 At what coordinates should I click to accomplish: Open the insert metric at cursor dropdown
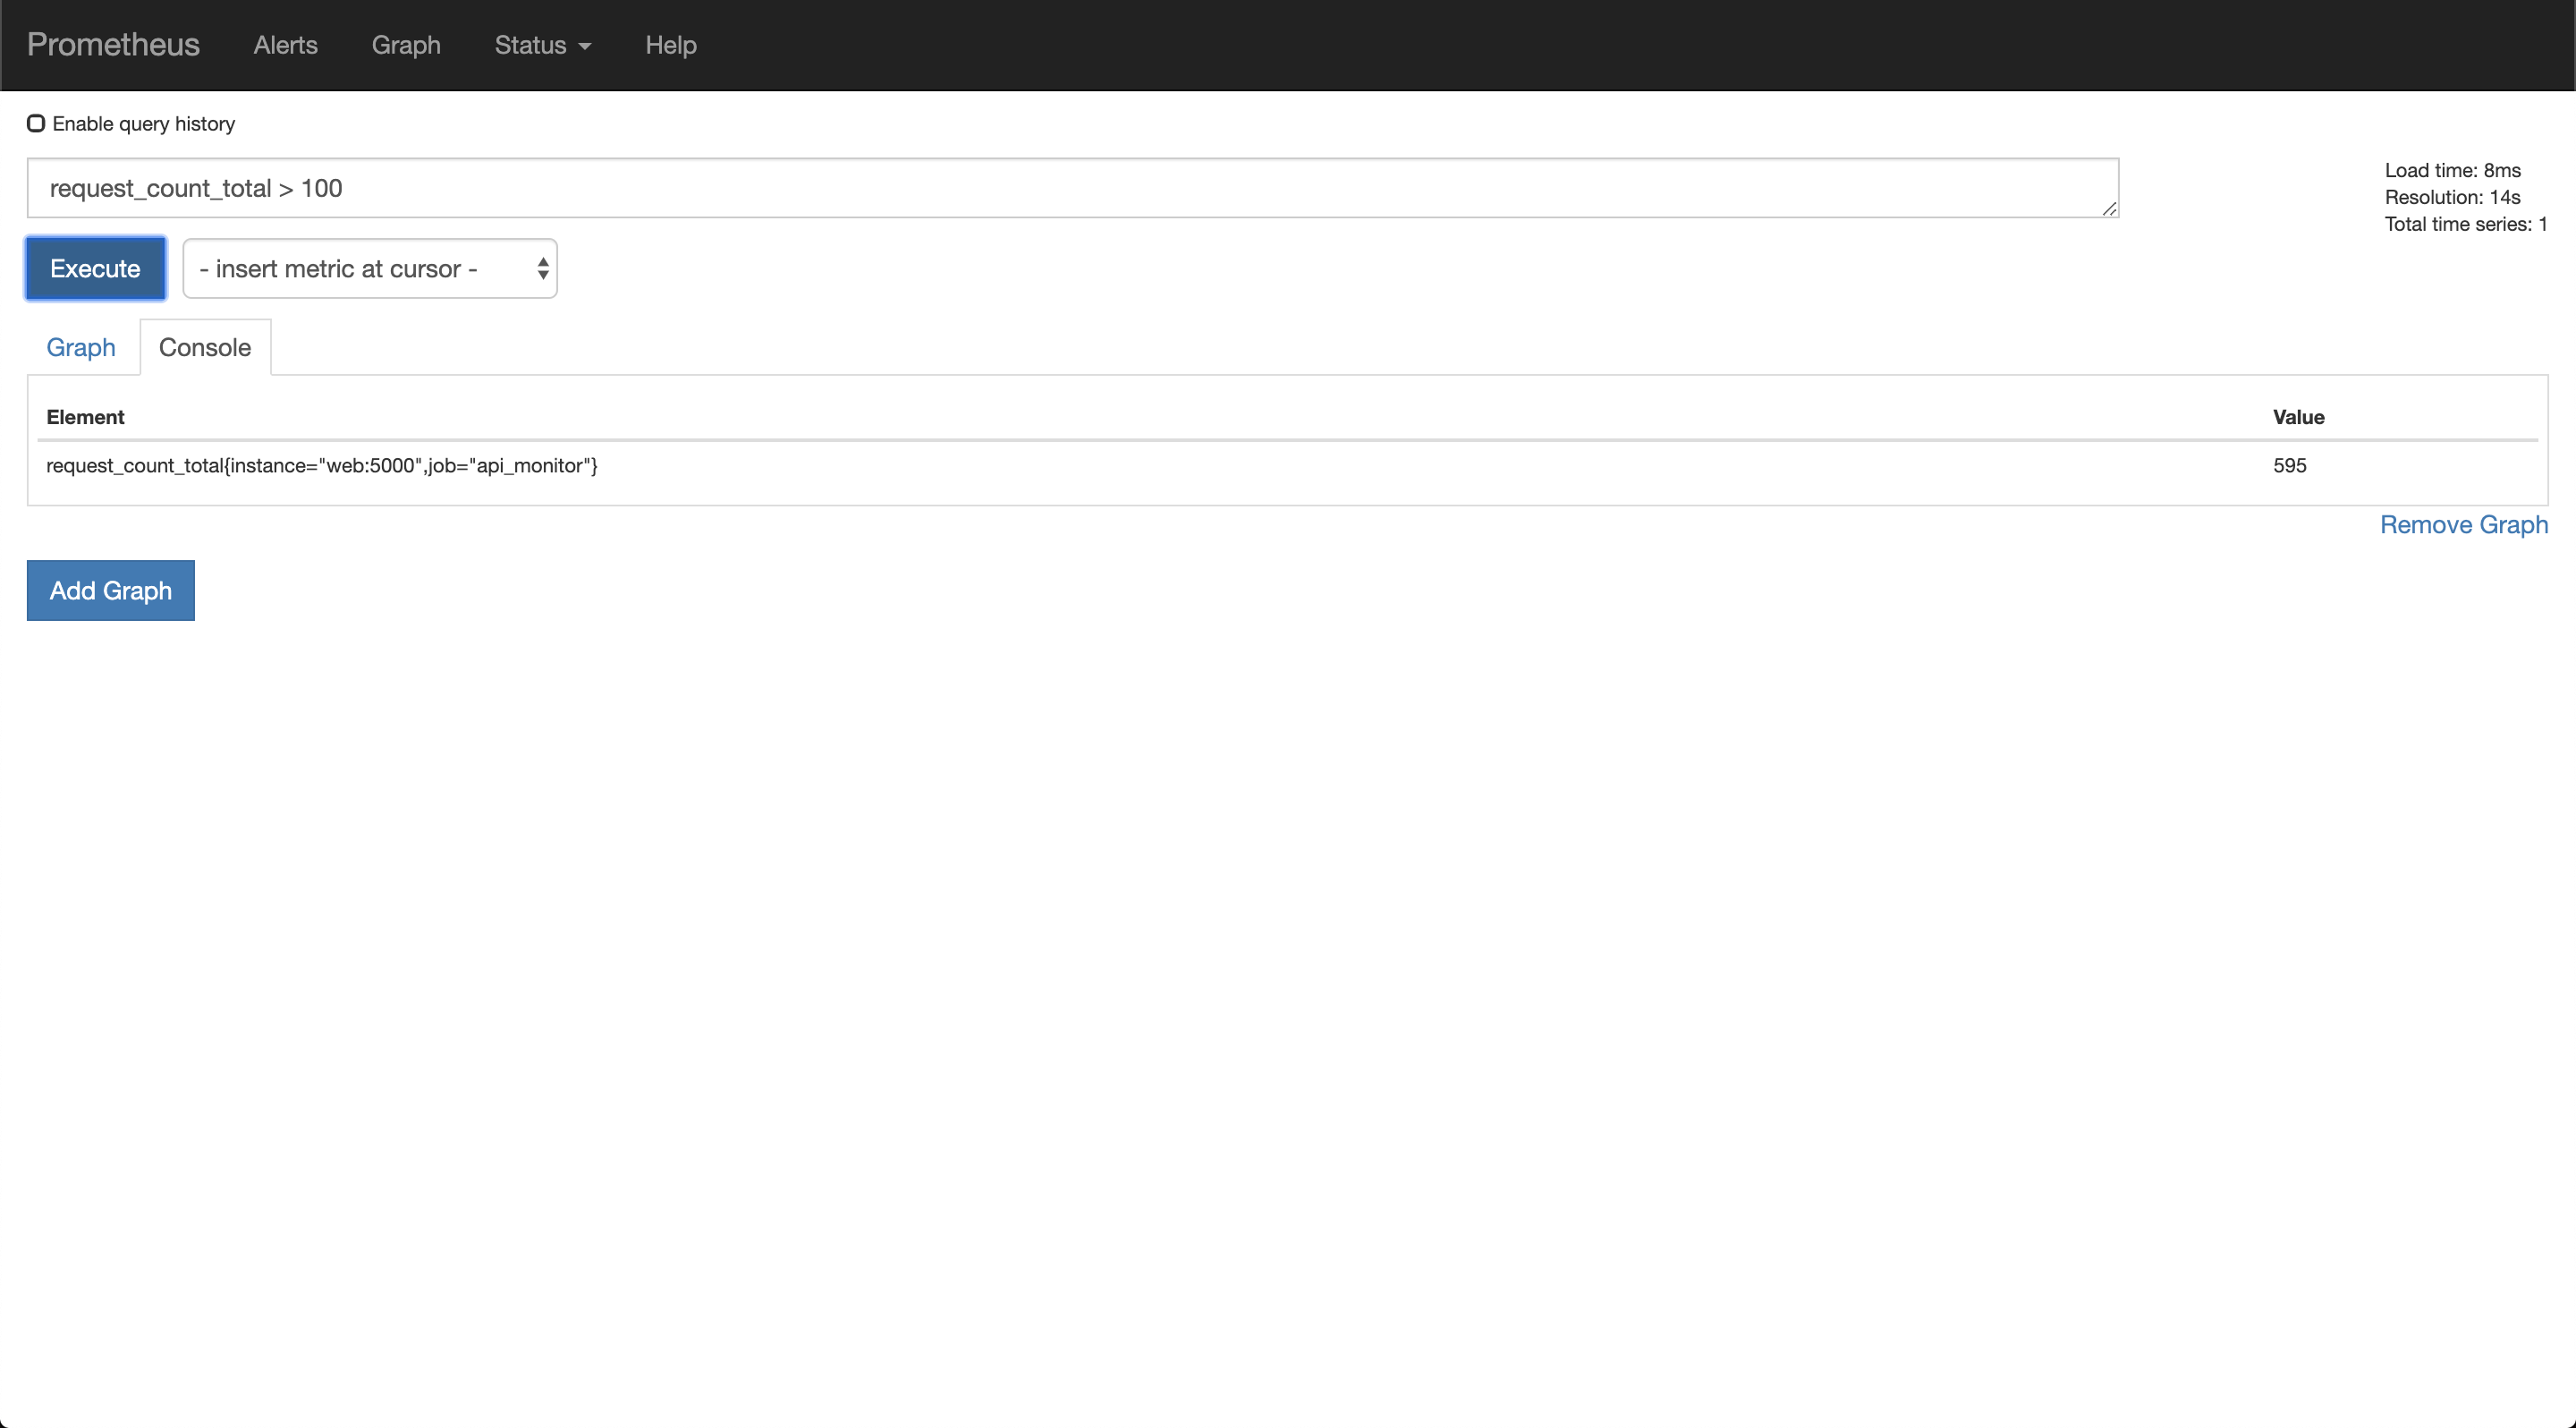370,268
